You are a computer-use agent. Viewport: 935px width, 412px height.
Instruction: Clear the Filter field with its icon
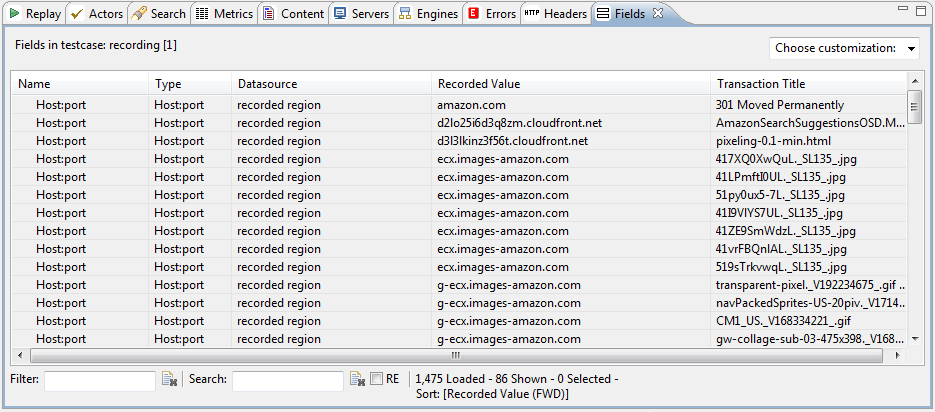pyautogui.click(x=169, y=379)
